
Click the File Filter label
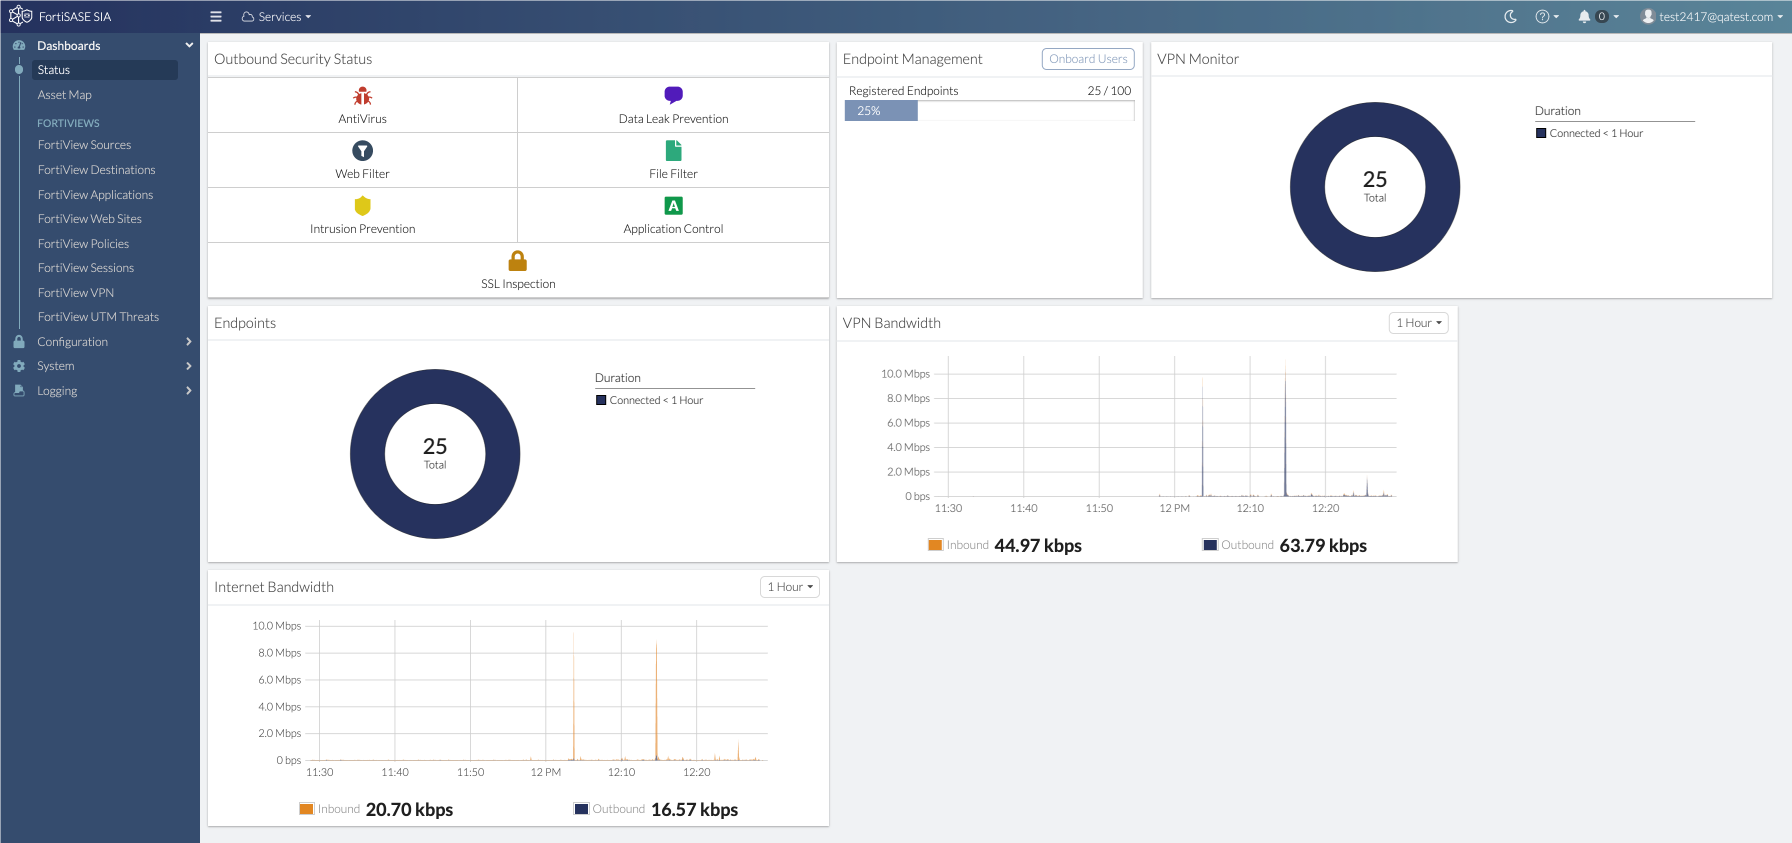pos(673,174)
